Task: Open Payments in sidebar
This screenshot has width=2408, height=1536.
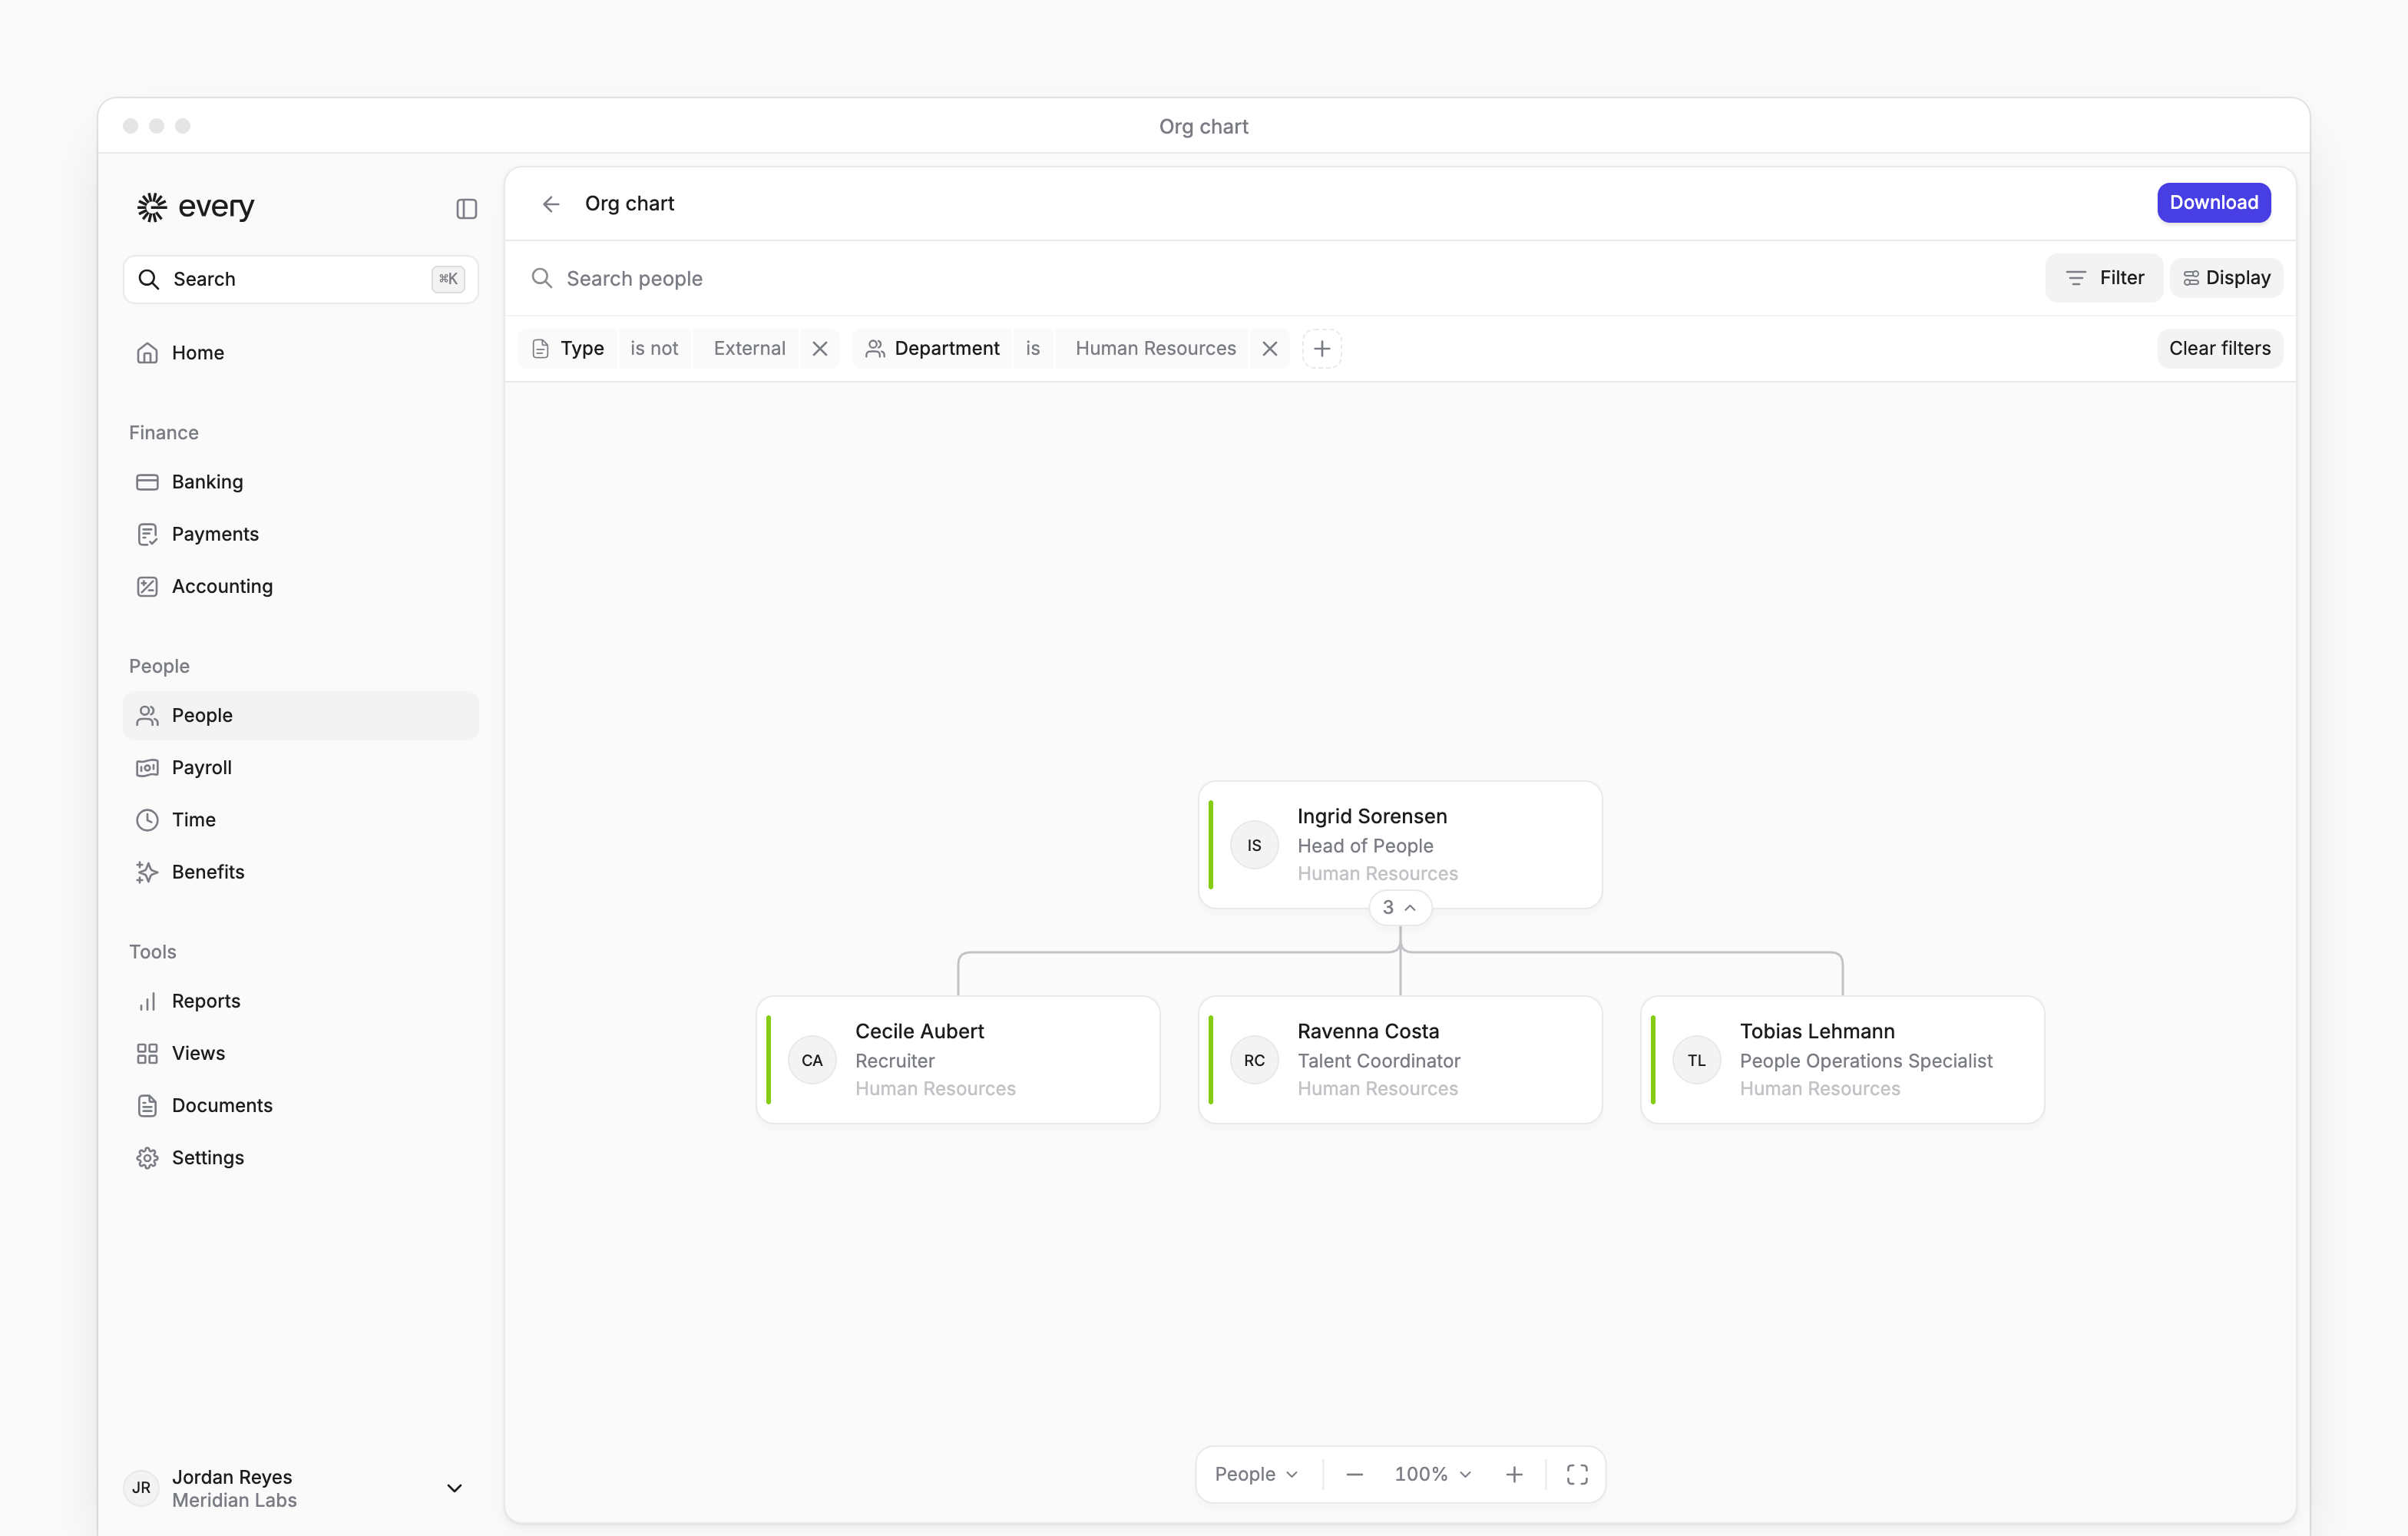Action: click(x=301, y=534)
